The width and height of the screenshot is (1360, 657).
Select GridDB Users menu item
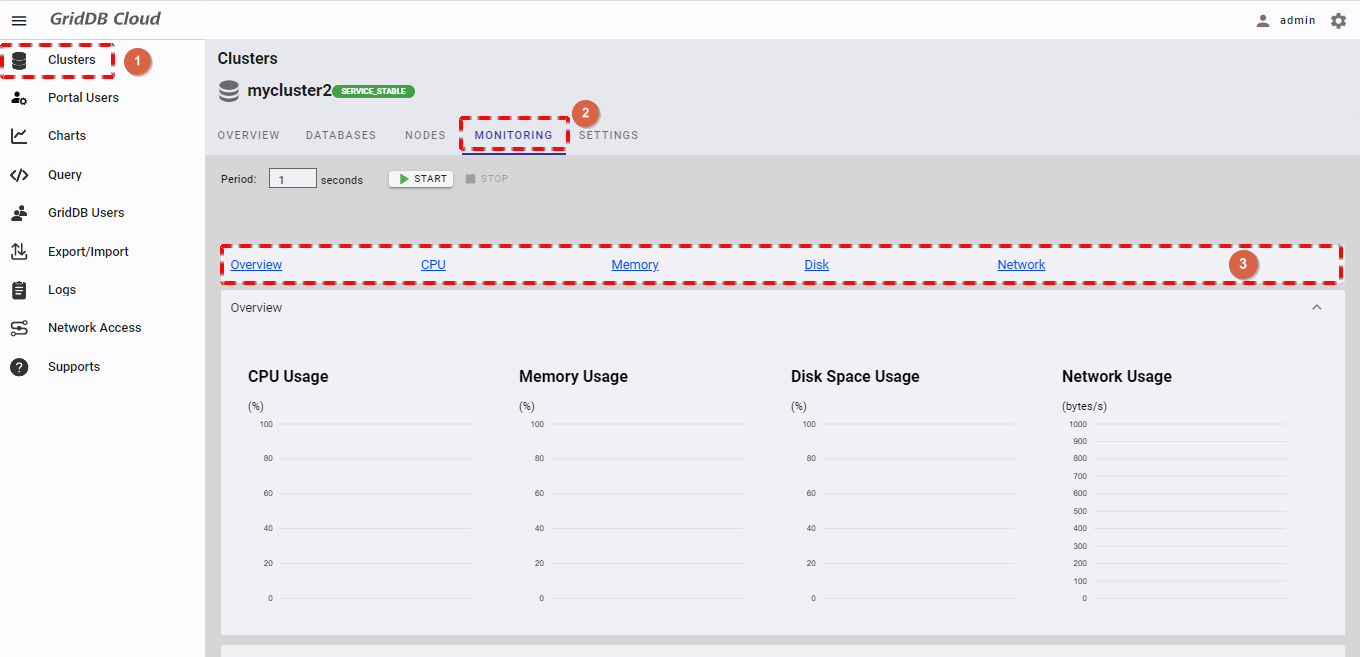86,213
